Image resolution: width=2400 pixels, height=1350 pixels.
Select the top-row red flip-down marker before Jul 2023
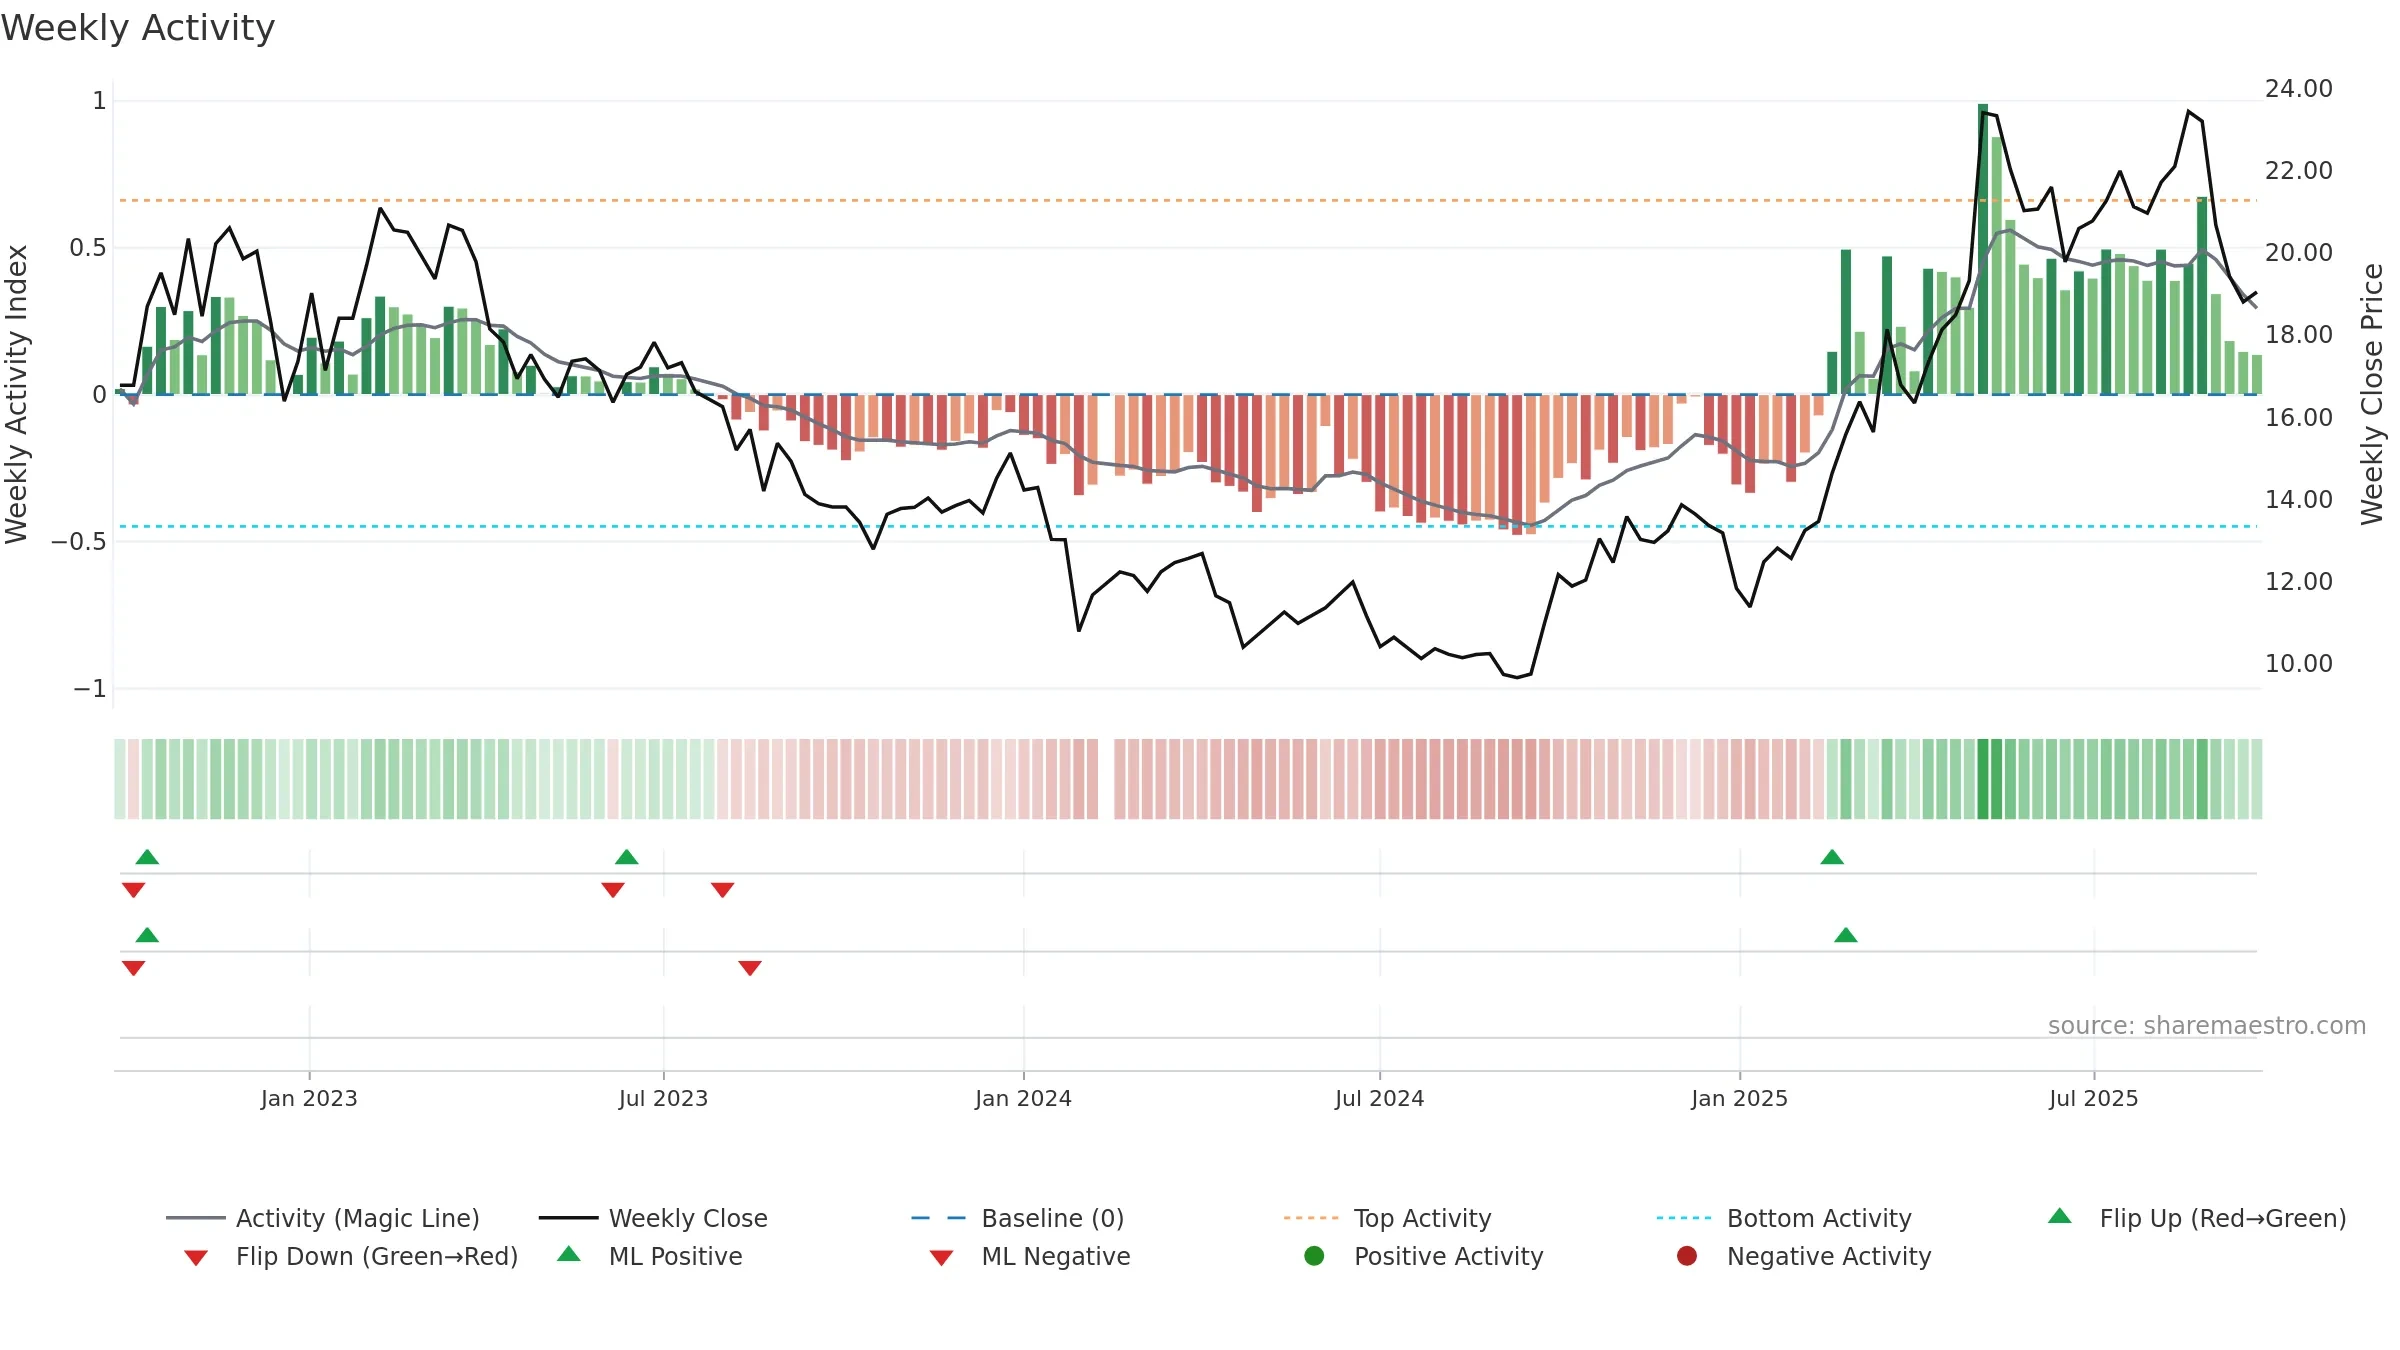[x=613, y=890]
